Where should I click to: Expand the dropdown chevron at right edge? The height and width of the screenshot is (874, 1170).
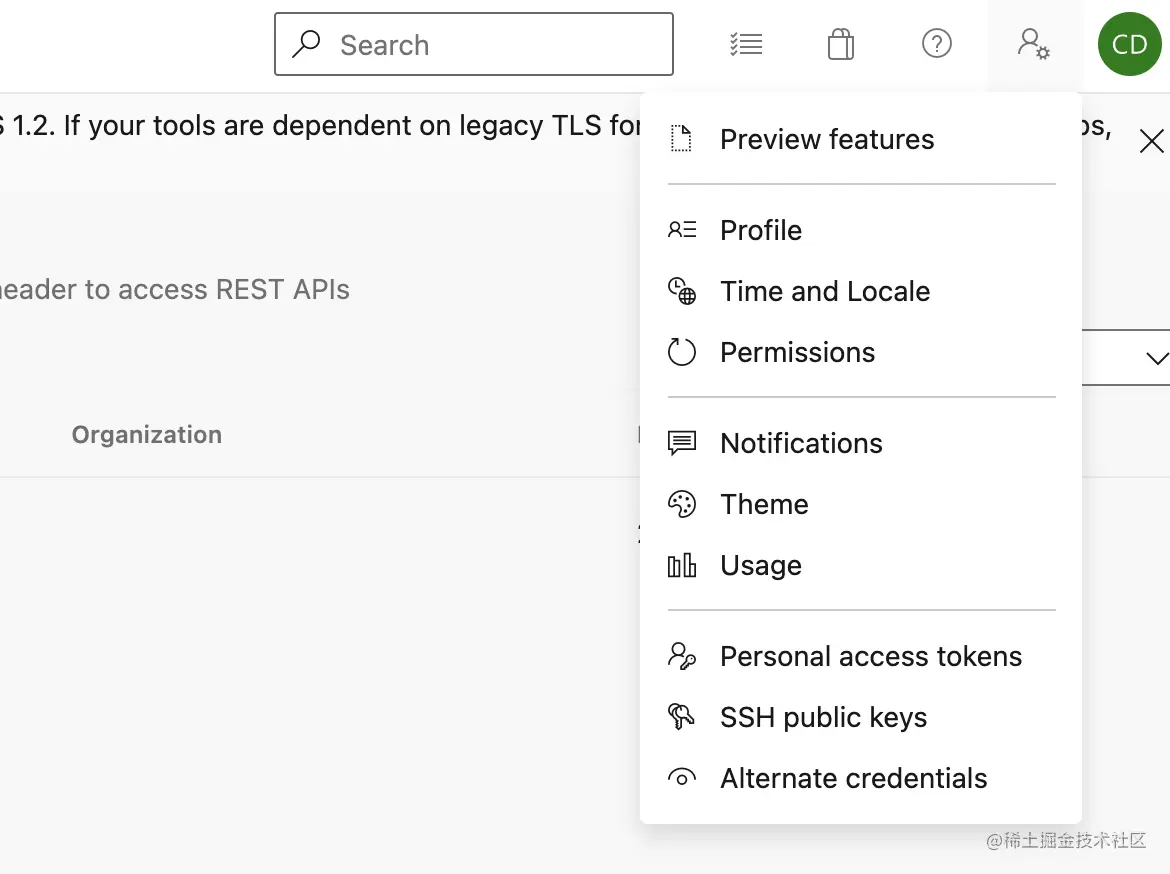tap(1157, 358)
